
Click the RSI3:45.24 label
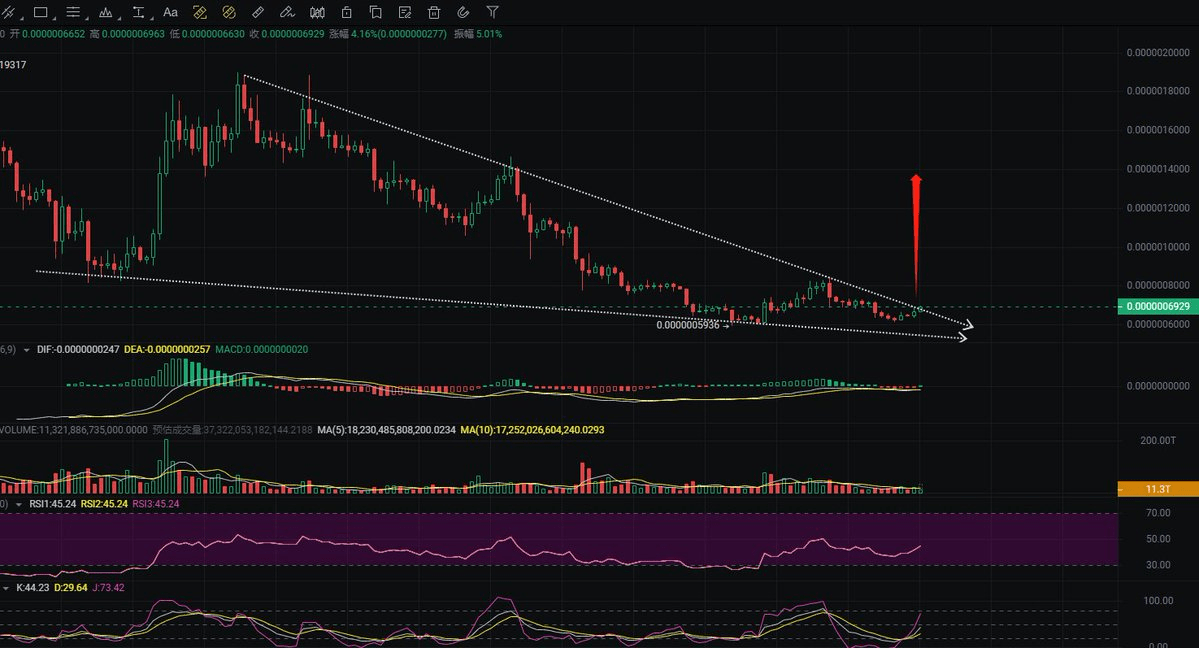156,504
